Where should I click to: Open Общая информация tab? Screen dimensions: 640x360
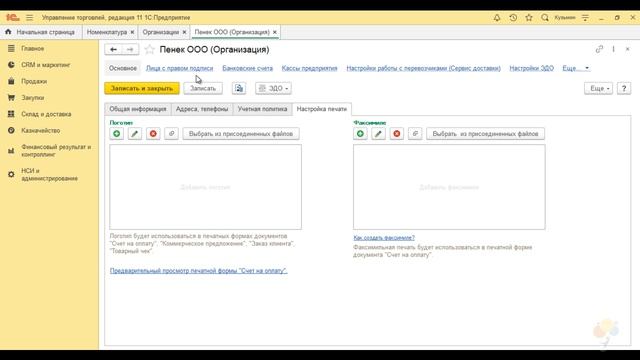pyautogui.click(x=138, y=109)
